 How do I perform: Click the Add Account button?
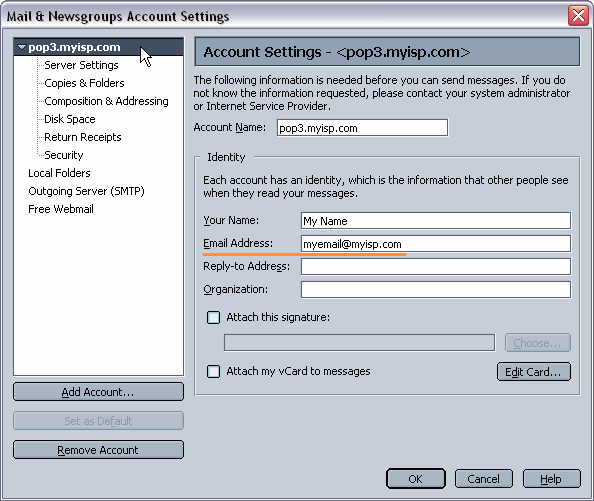98,392
